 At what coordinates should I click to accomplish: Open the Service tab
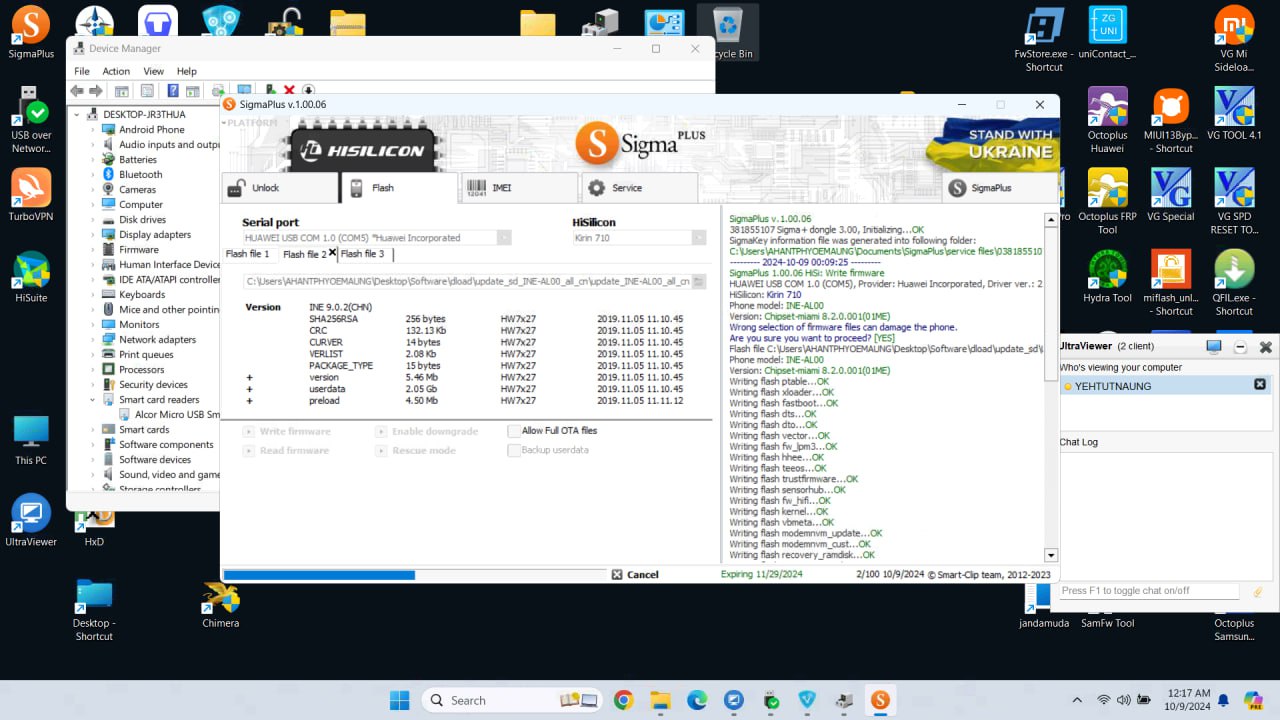coord(639,188)
